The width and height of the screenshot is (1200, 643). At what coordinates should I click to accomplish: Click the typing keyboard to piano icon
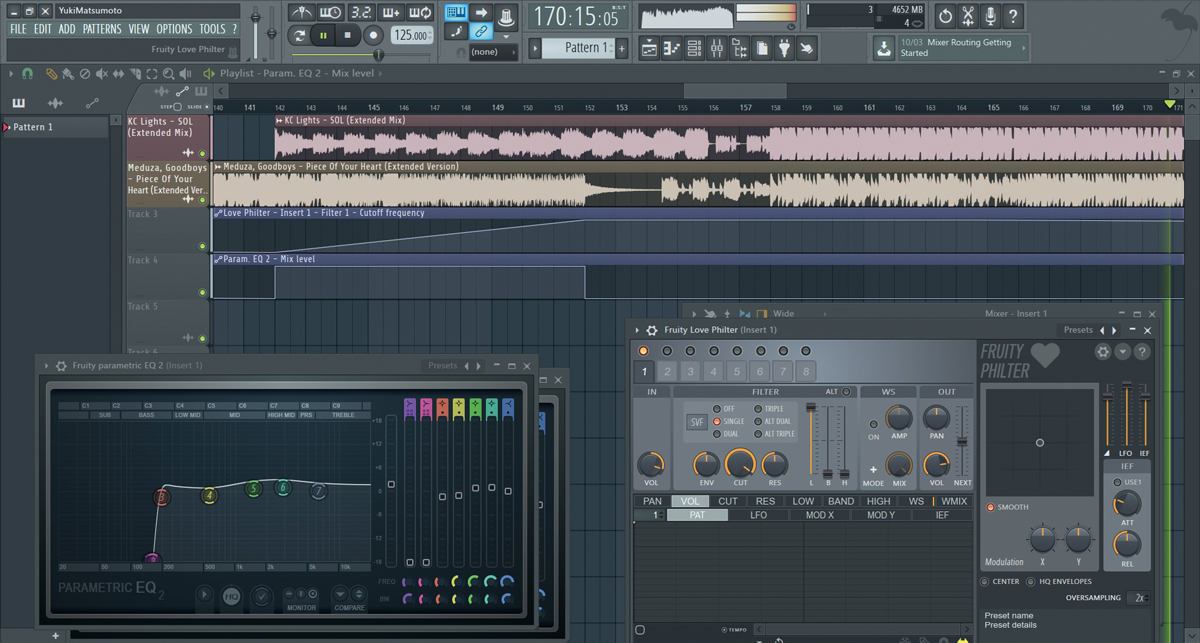click(x=456, y=12)
